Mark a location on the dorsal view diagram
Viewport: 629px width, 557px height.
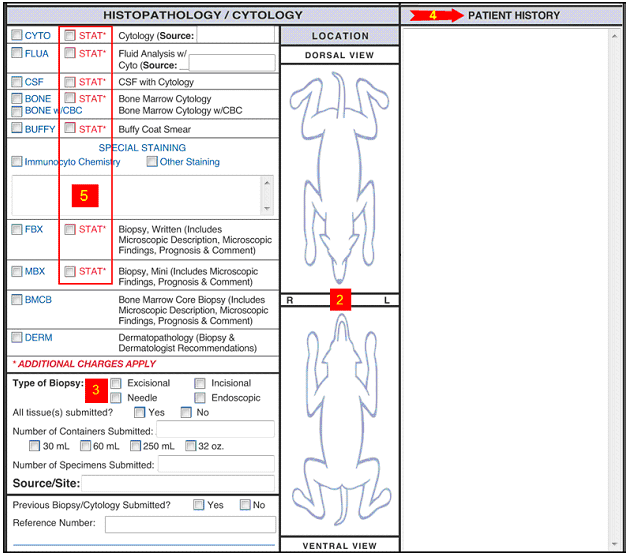[x=340, y=178]
